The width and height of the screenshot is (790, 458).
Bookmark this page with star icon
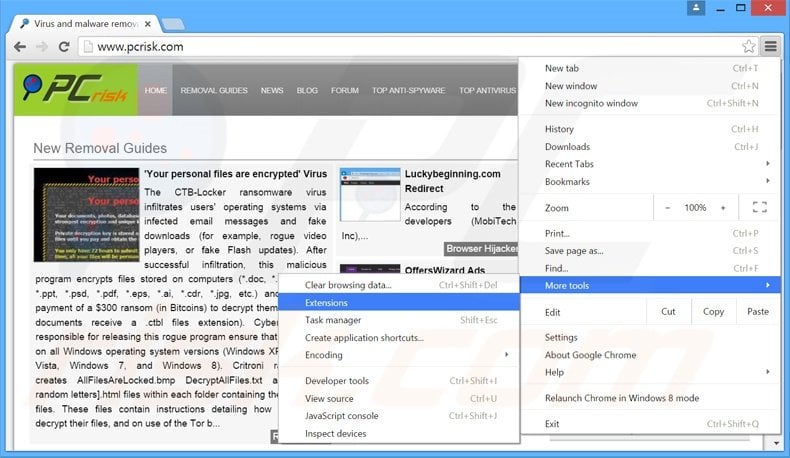point(749,47)
